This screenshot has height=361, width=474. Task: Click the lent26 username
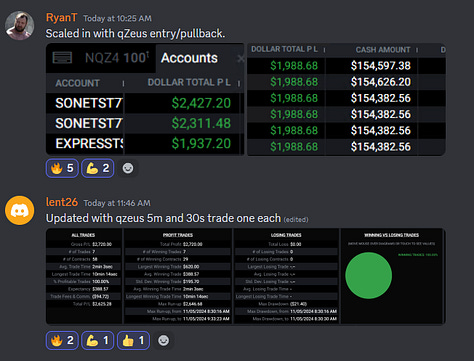click(x=62, y=202)
